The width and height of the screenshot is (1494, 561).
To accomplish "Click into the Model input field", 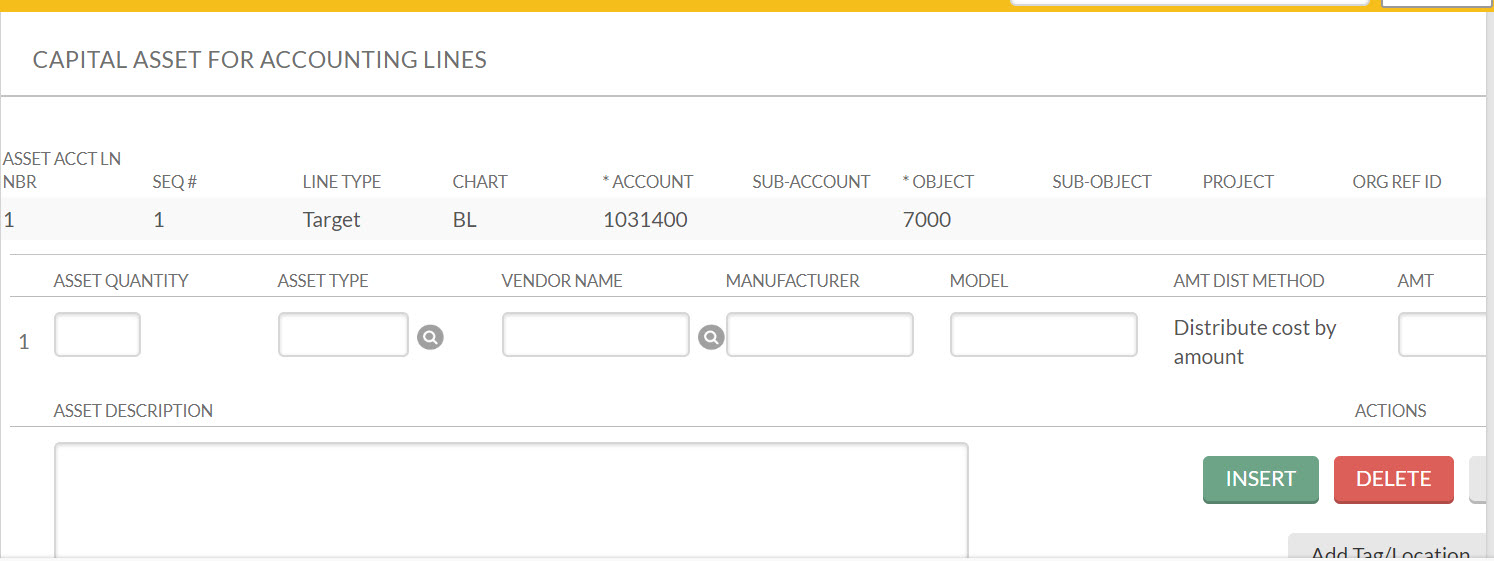I will tap(1044, 335).
